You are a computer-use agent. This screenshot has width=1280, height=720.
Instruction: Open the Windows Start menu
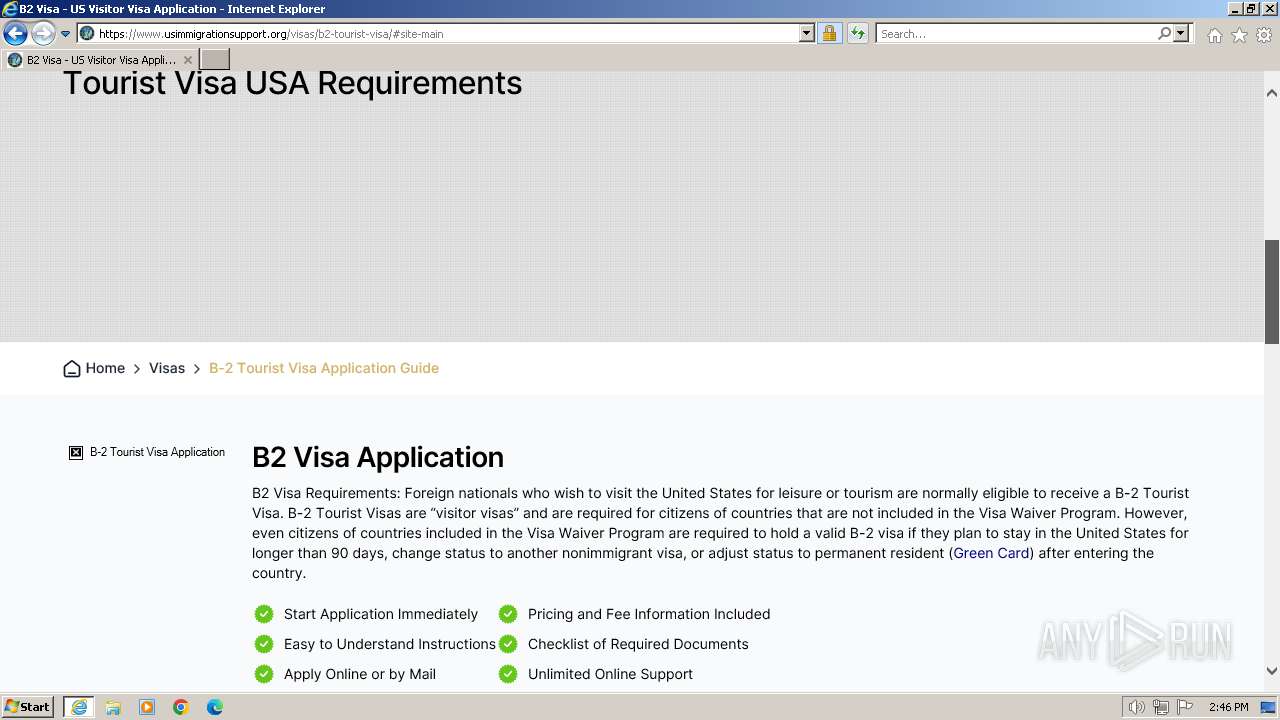tap(28, 707)
